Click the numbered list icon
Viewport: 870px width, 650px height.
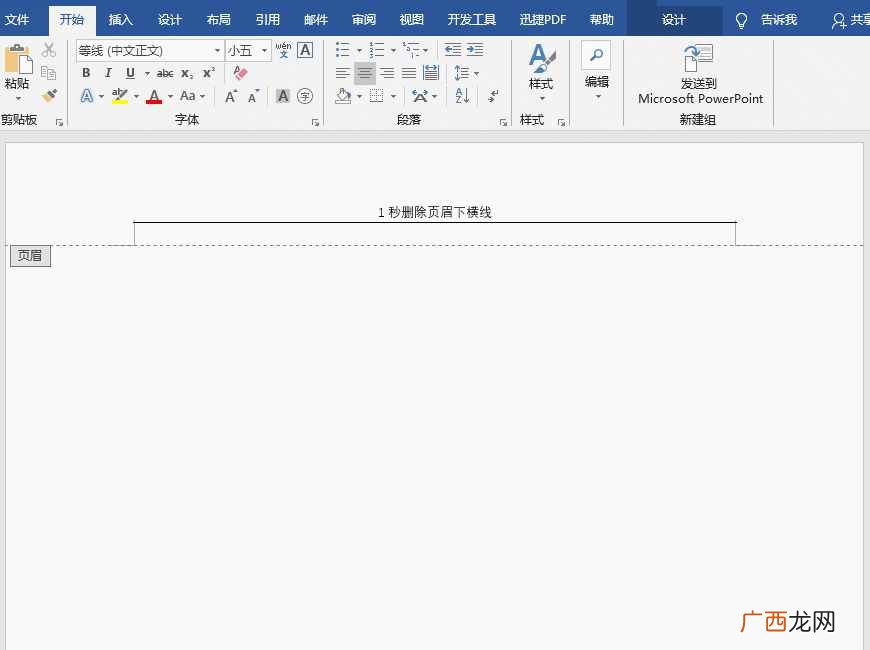tap(377, 50)
